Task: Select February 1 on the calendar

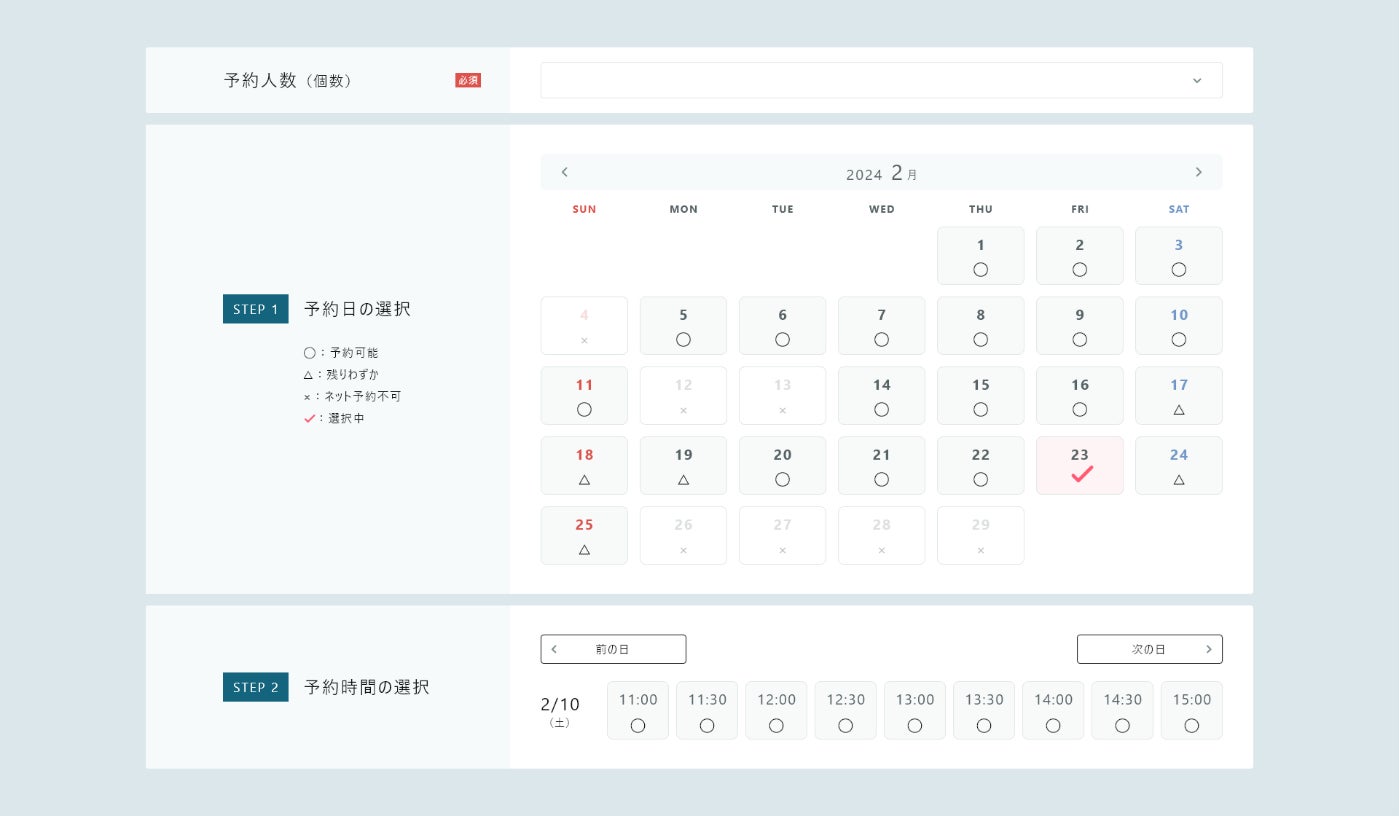Action: 980,256
